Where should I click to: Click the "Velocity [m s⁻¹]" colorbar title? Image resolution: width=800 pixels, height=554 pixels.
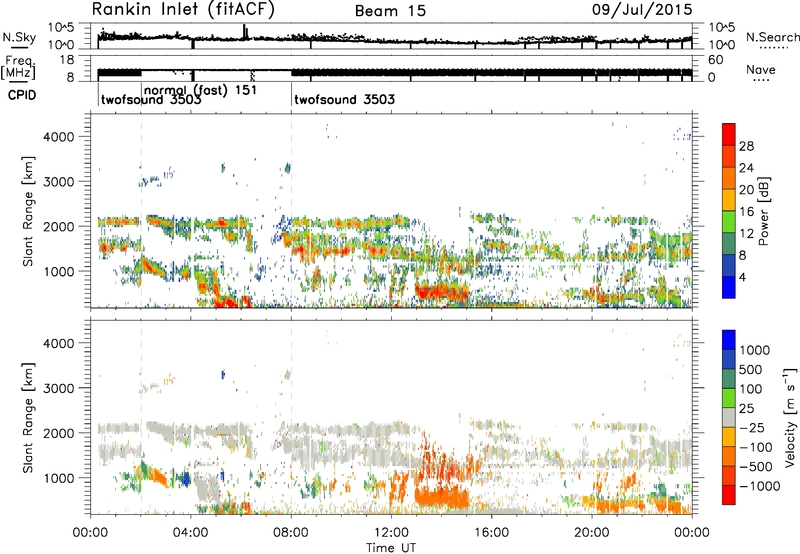point(790,417)
